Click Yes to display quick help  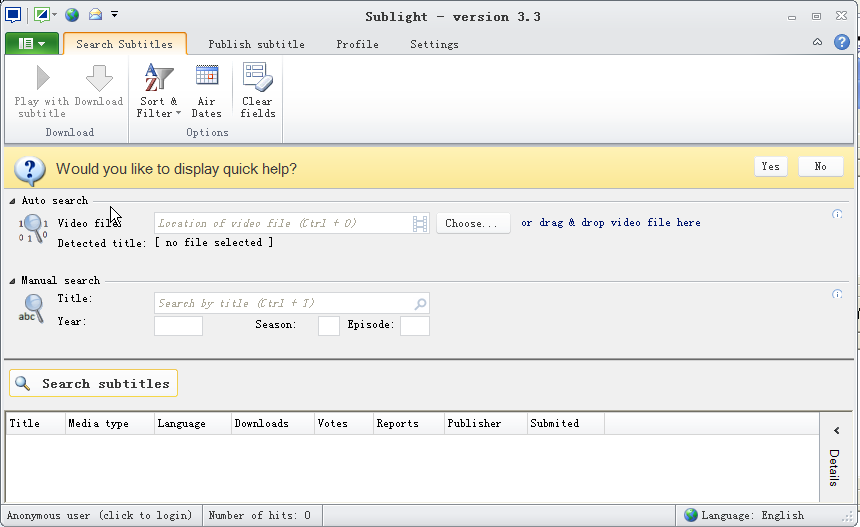[x=771, y=167]
